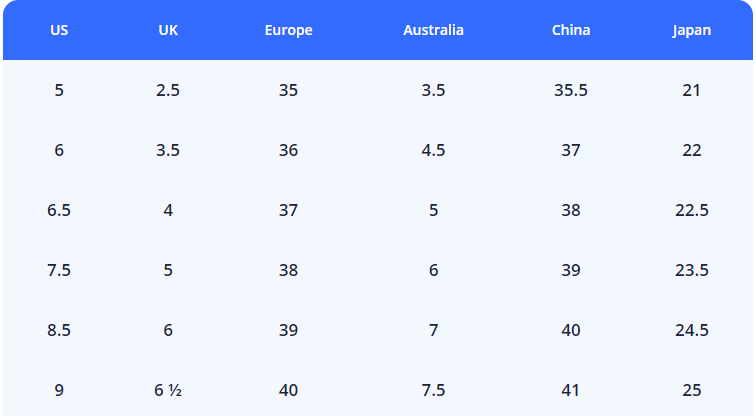The height and width of the screenshot is (416, 756).
Task: Click the US column header
Action: [59, 30]
